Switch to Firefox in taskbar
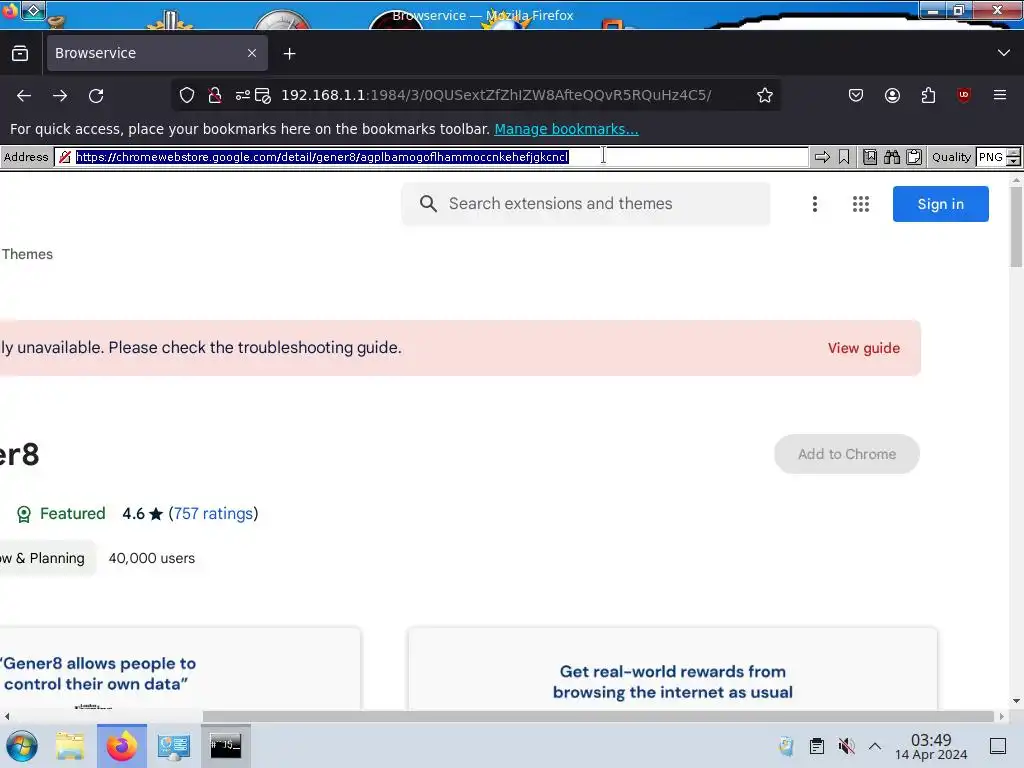 click(x=122, y=745)
